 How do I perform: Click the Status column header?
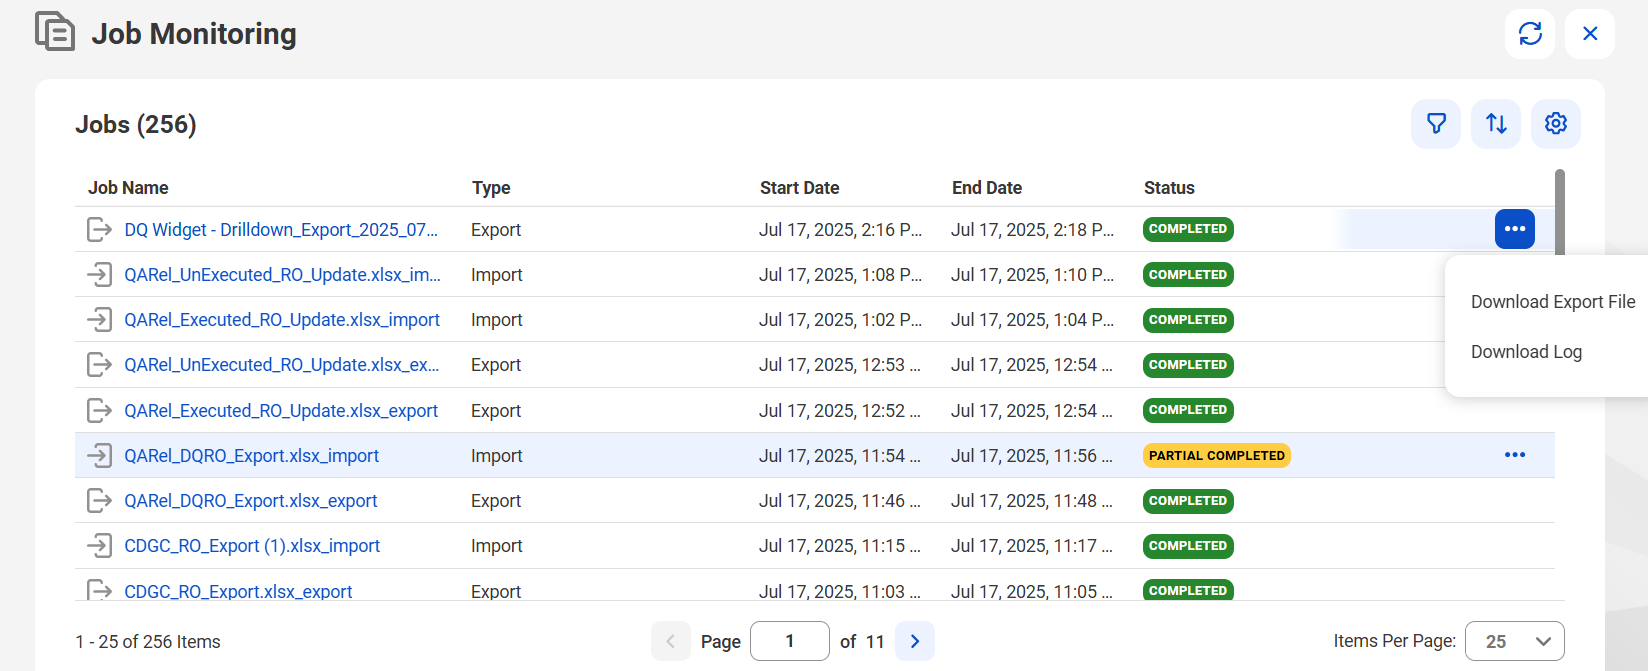coord(1169,188)
